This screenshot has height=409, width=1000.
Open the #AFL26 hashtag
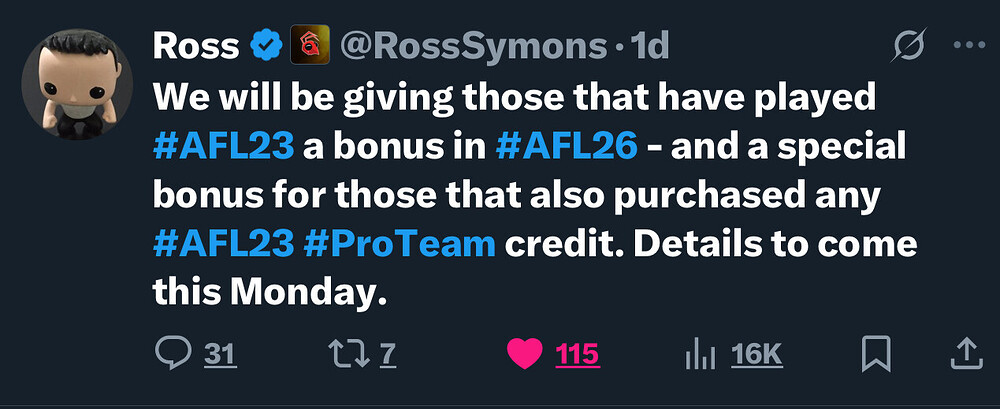(566, 147)
